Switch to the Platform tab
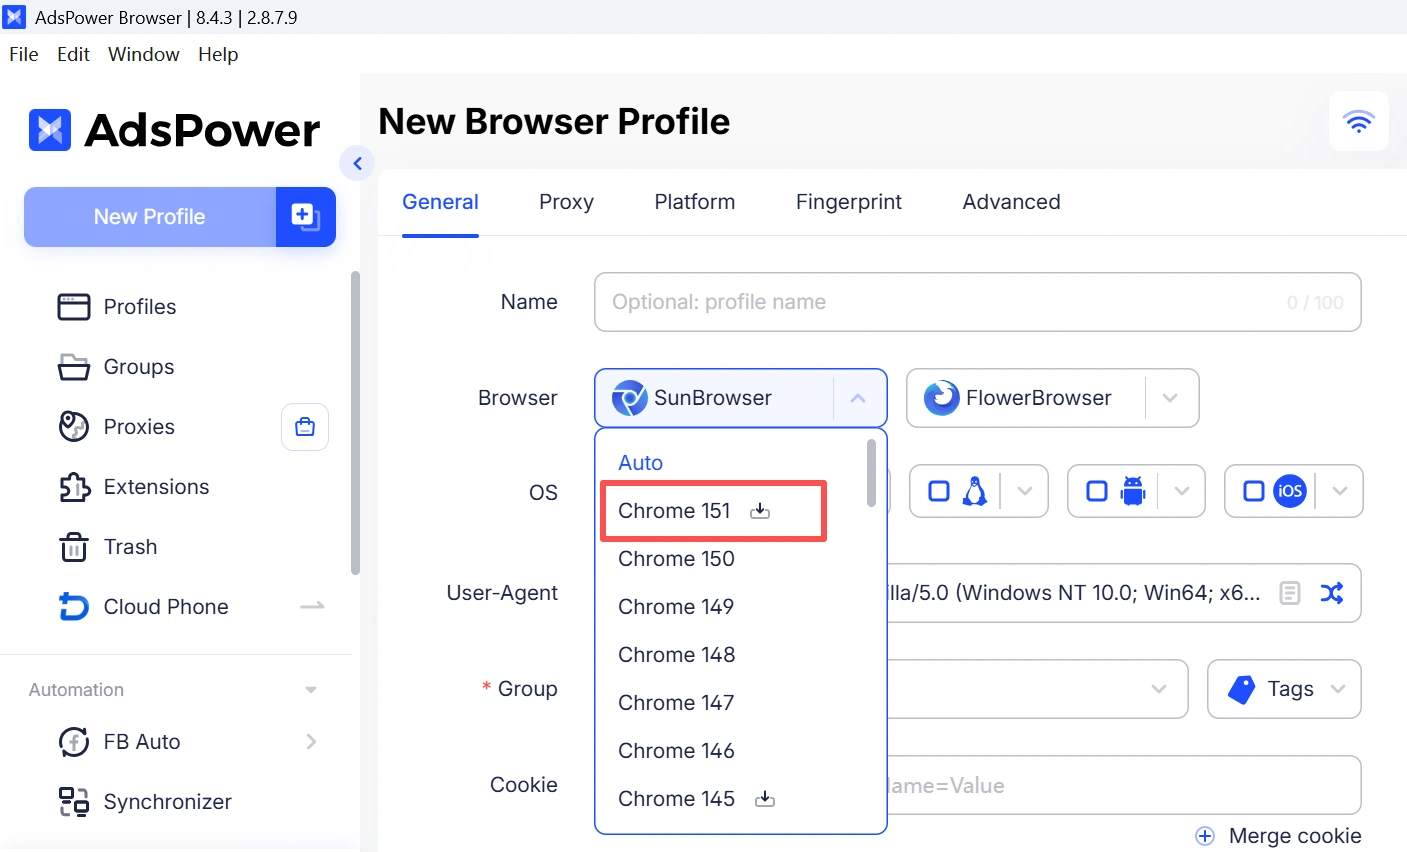This screenshot has height=852, width=1407. click(695, 202)
